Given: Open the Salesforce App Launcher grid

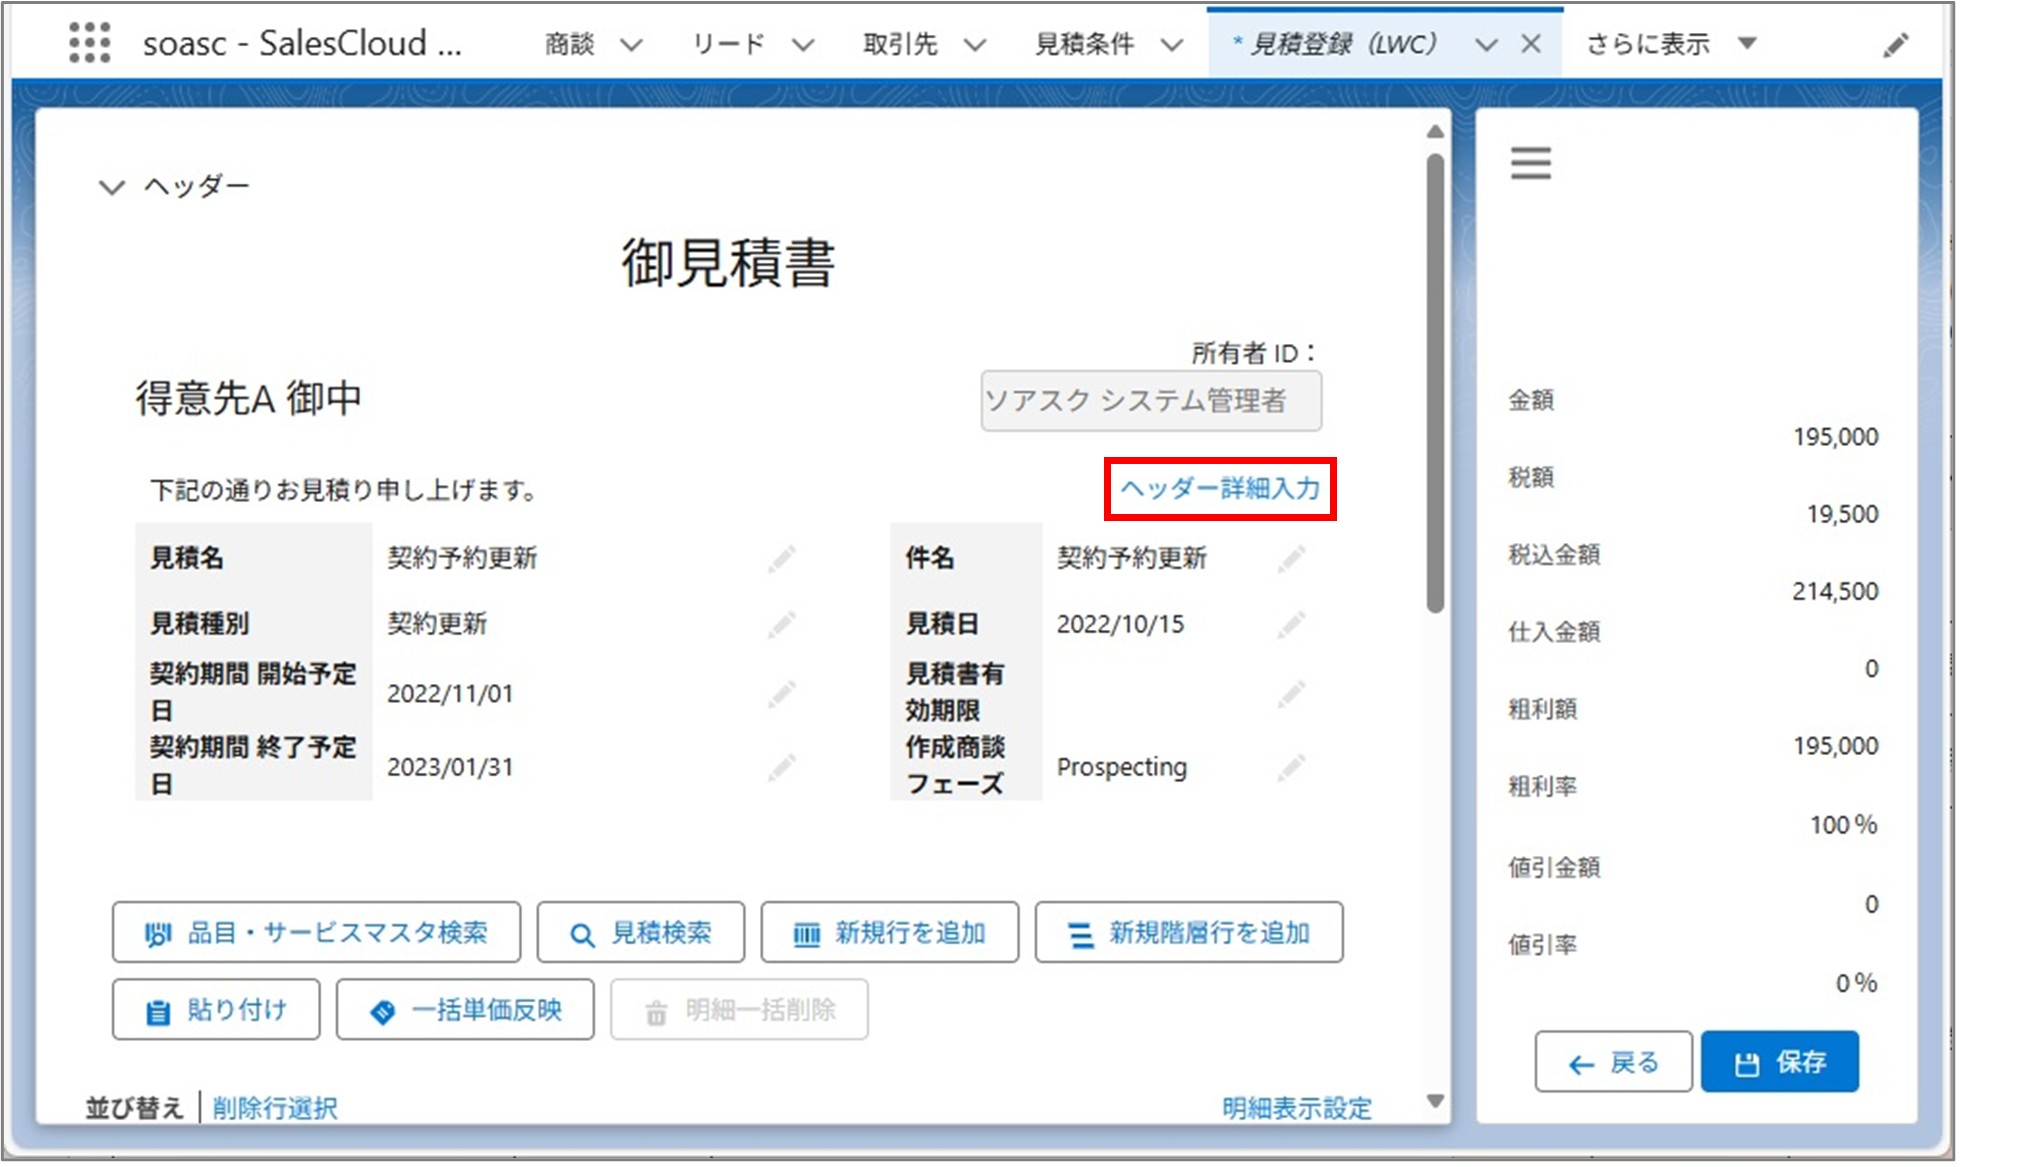Looking at the screenshot, I should click(88, 42).
